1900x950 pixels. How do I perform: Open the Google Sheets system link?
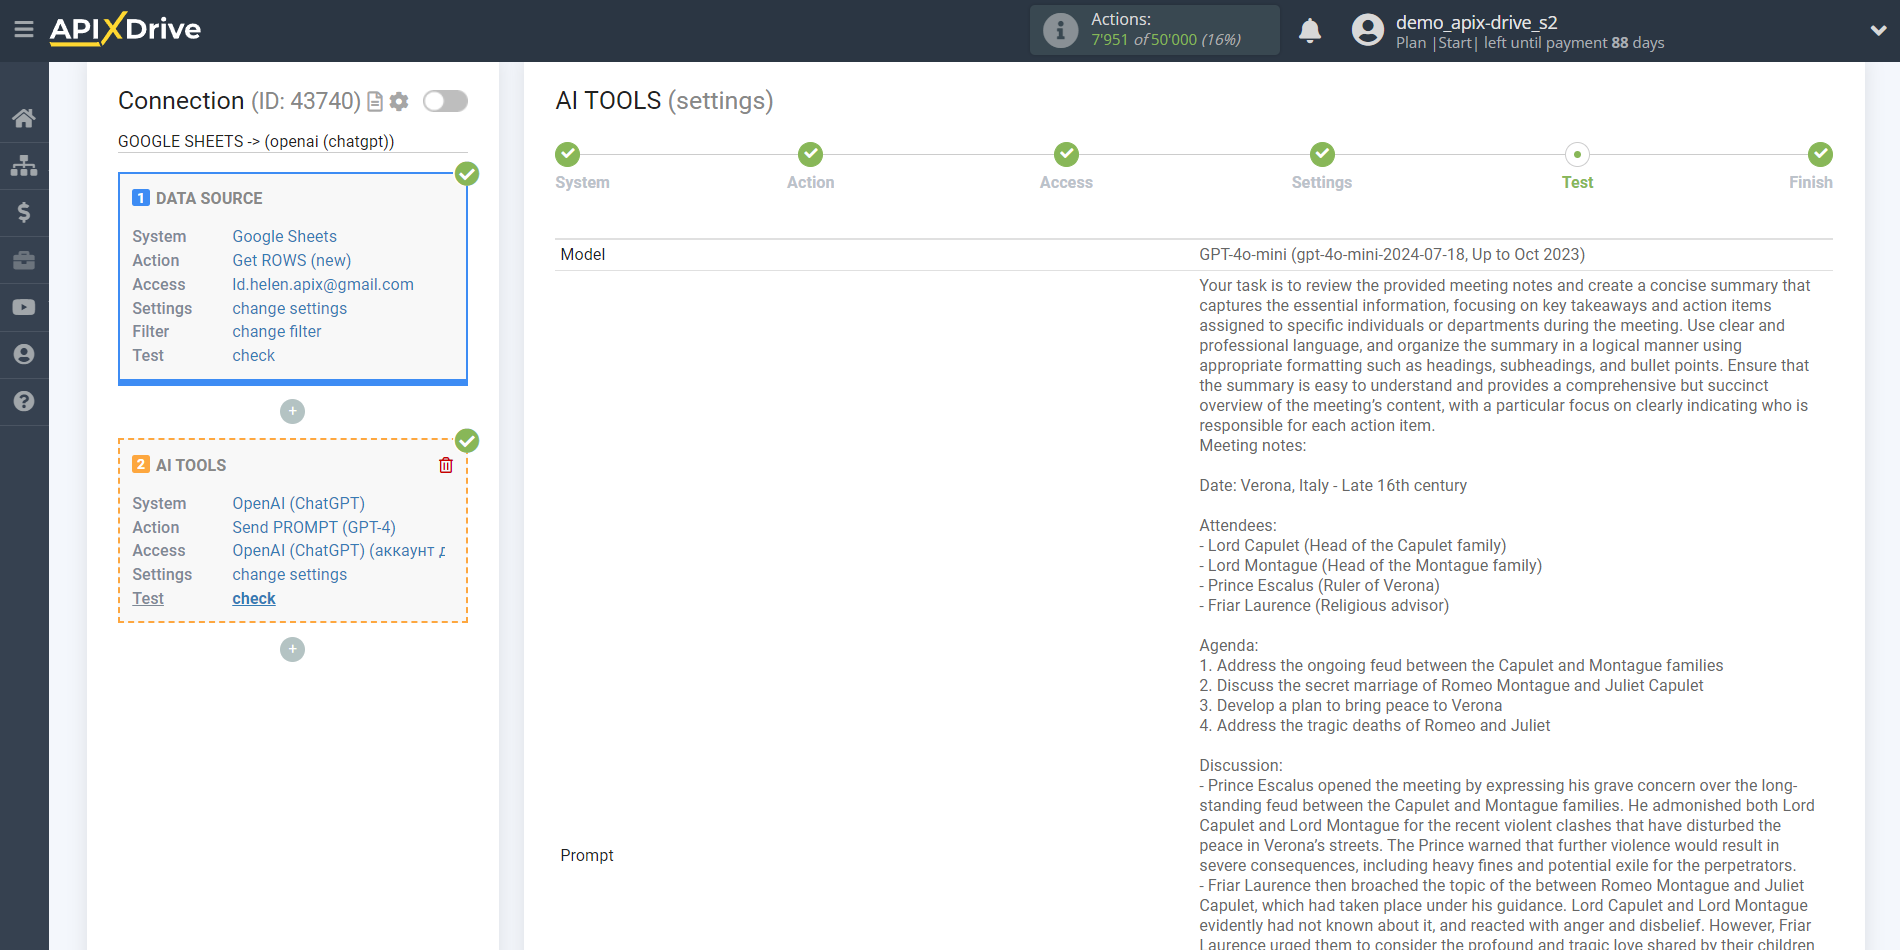pos(284,236)
